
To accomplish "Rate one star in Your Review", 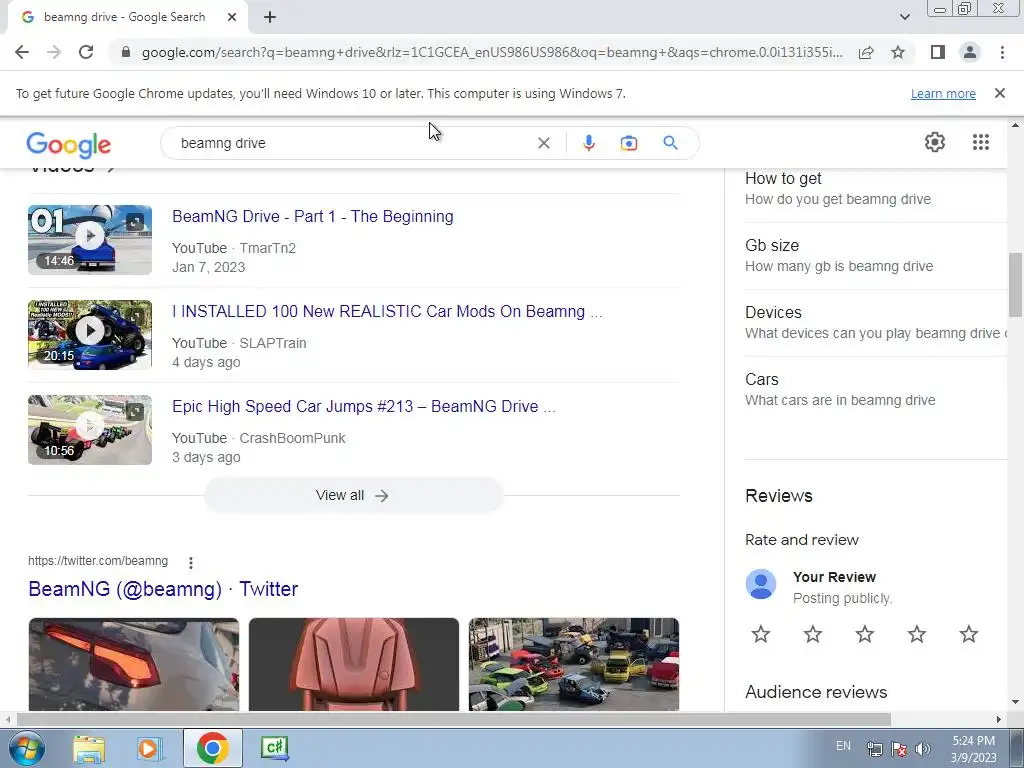I will pyautogui.click(x=761, y=634).
